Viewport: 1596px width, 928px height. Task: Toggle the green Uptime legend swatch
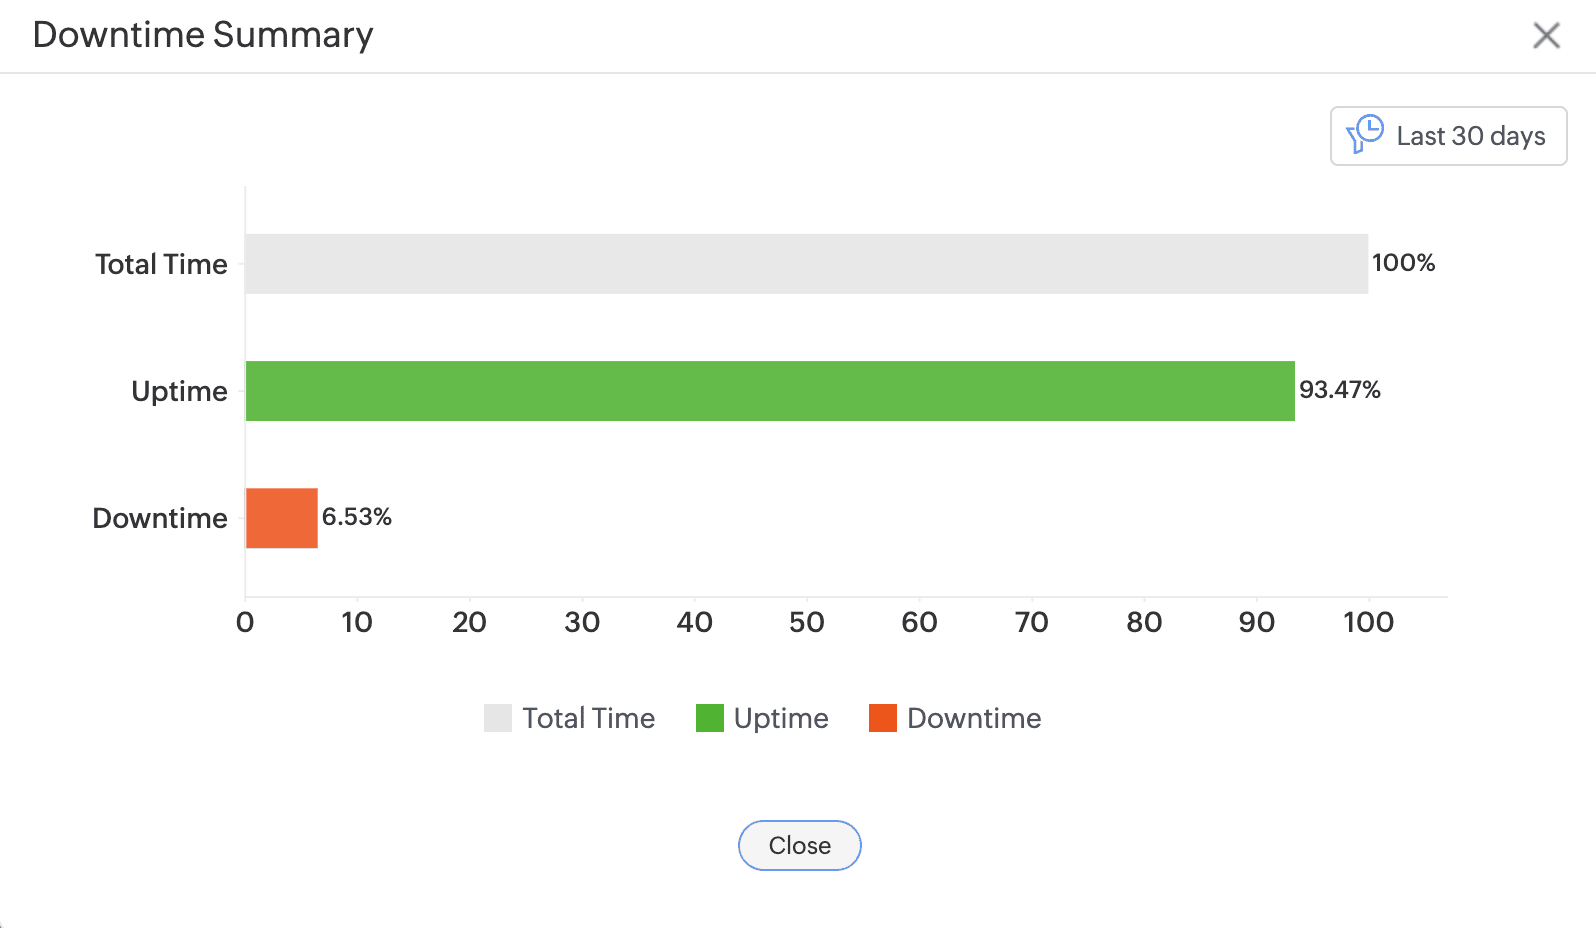(x=710, y=718)
